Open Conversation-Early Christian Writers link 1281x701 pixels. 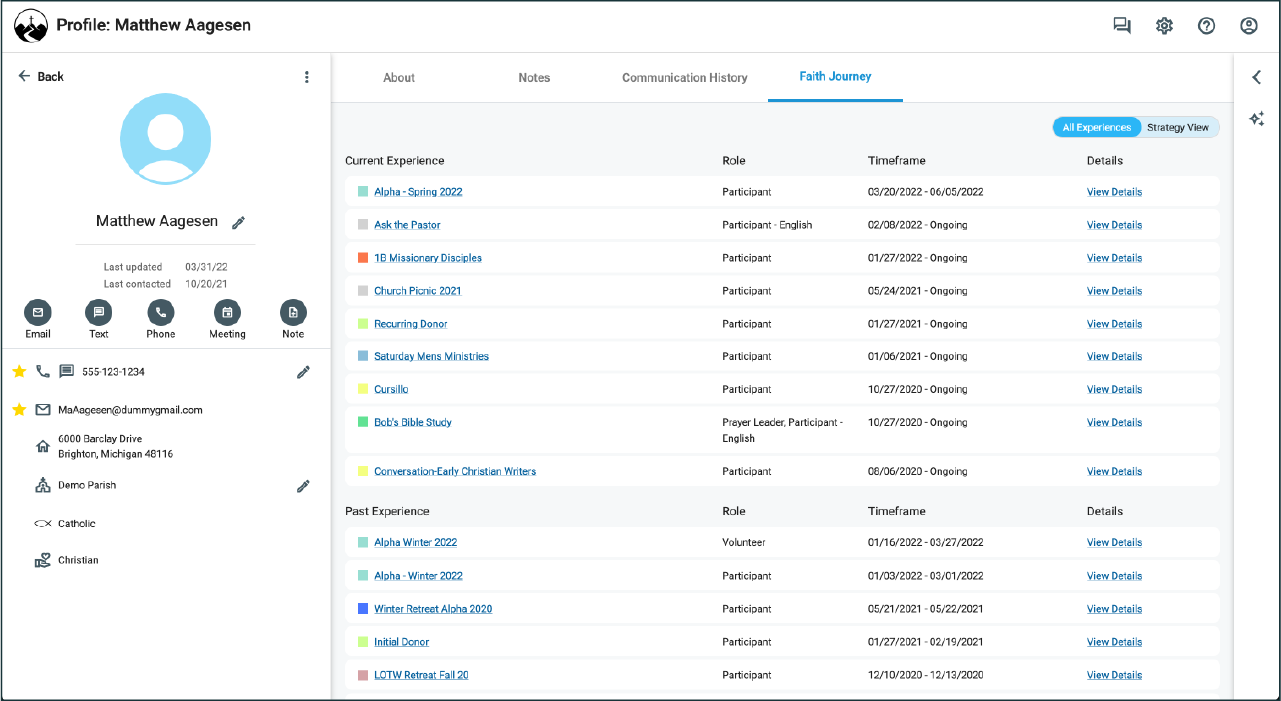coord(455,471)
